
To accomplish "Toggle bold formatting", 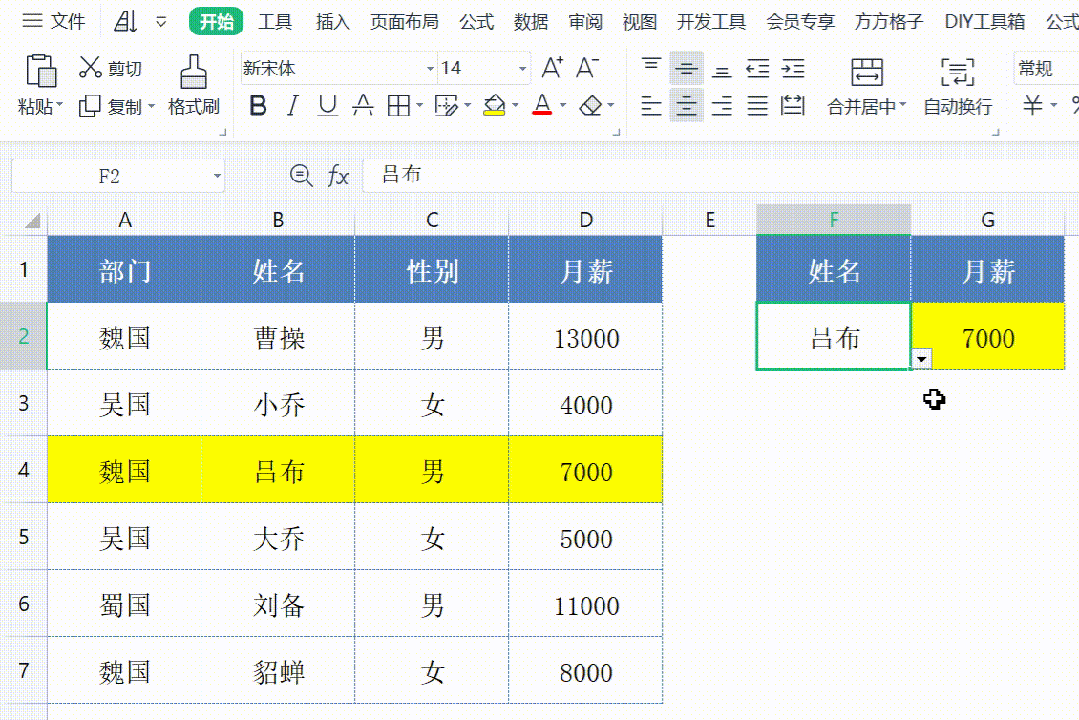I will pyautogui.click(x=257, y=106).
